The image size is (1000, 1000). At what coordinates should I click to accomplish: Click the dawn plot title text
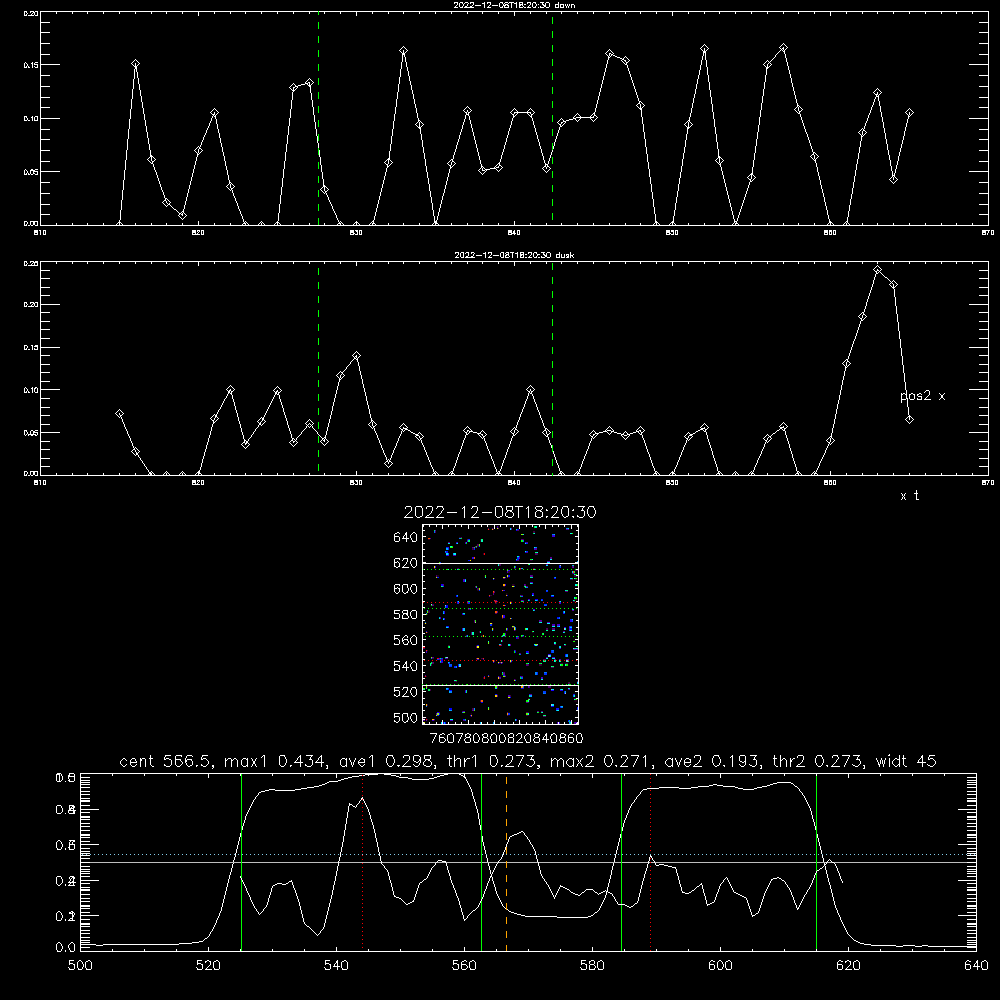tap(515, 5)
